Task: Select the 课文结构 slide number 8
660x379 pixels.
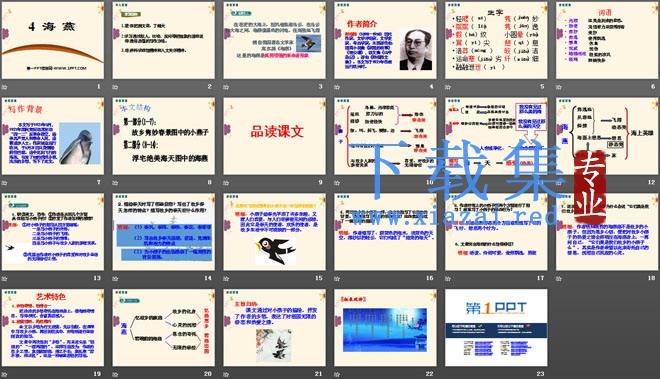Action: [164, 136]
